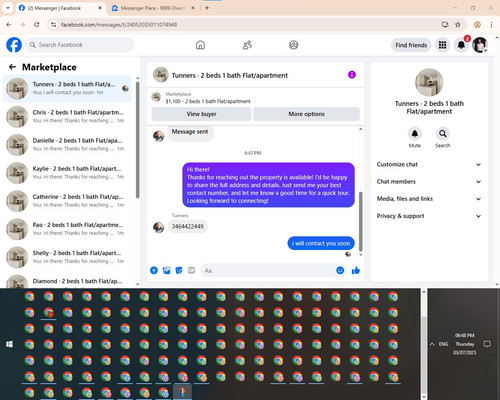Open the profile circle icon in navigation
This screenshot has height=400, width=500.
(294, 45)
